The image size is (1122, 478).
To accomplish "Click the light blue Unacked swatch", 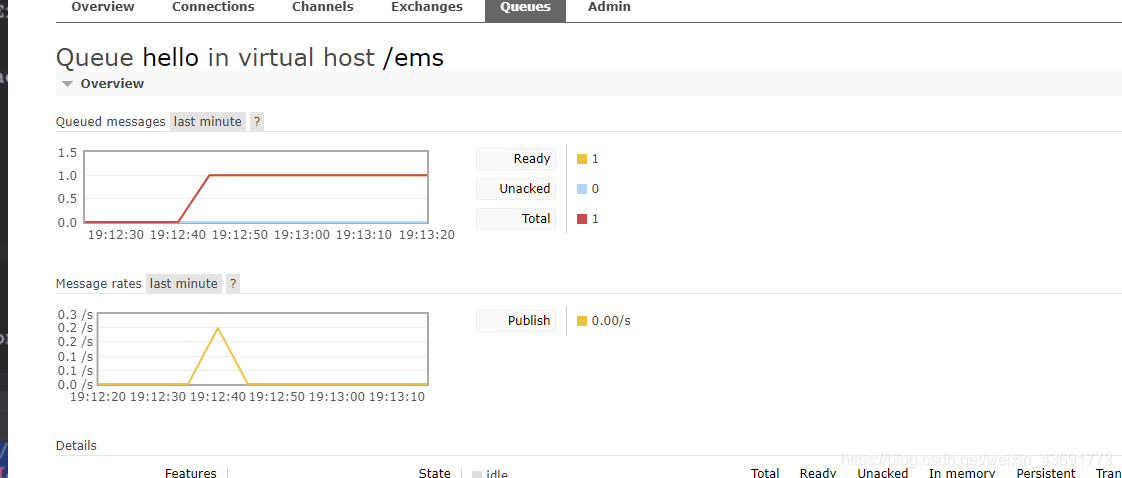I will [x=582, y=189].
